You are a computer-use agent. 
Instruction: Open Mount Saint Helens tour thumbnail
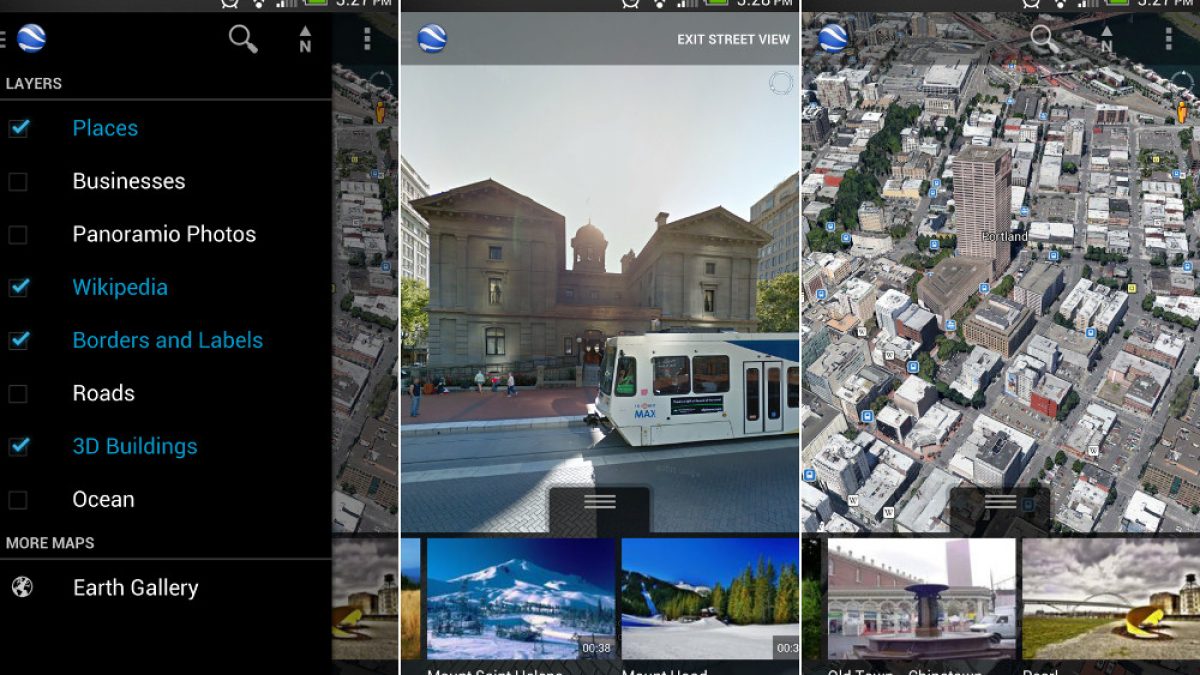520,598
